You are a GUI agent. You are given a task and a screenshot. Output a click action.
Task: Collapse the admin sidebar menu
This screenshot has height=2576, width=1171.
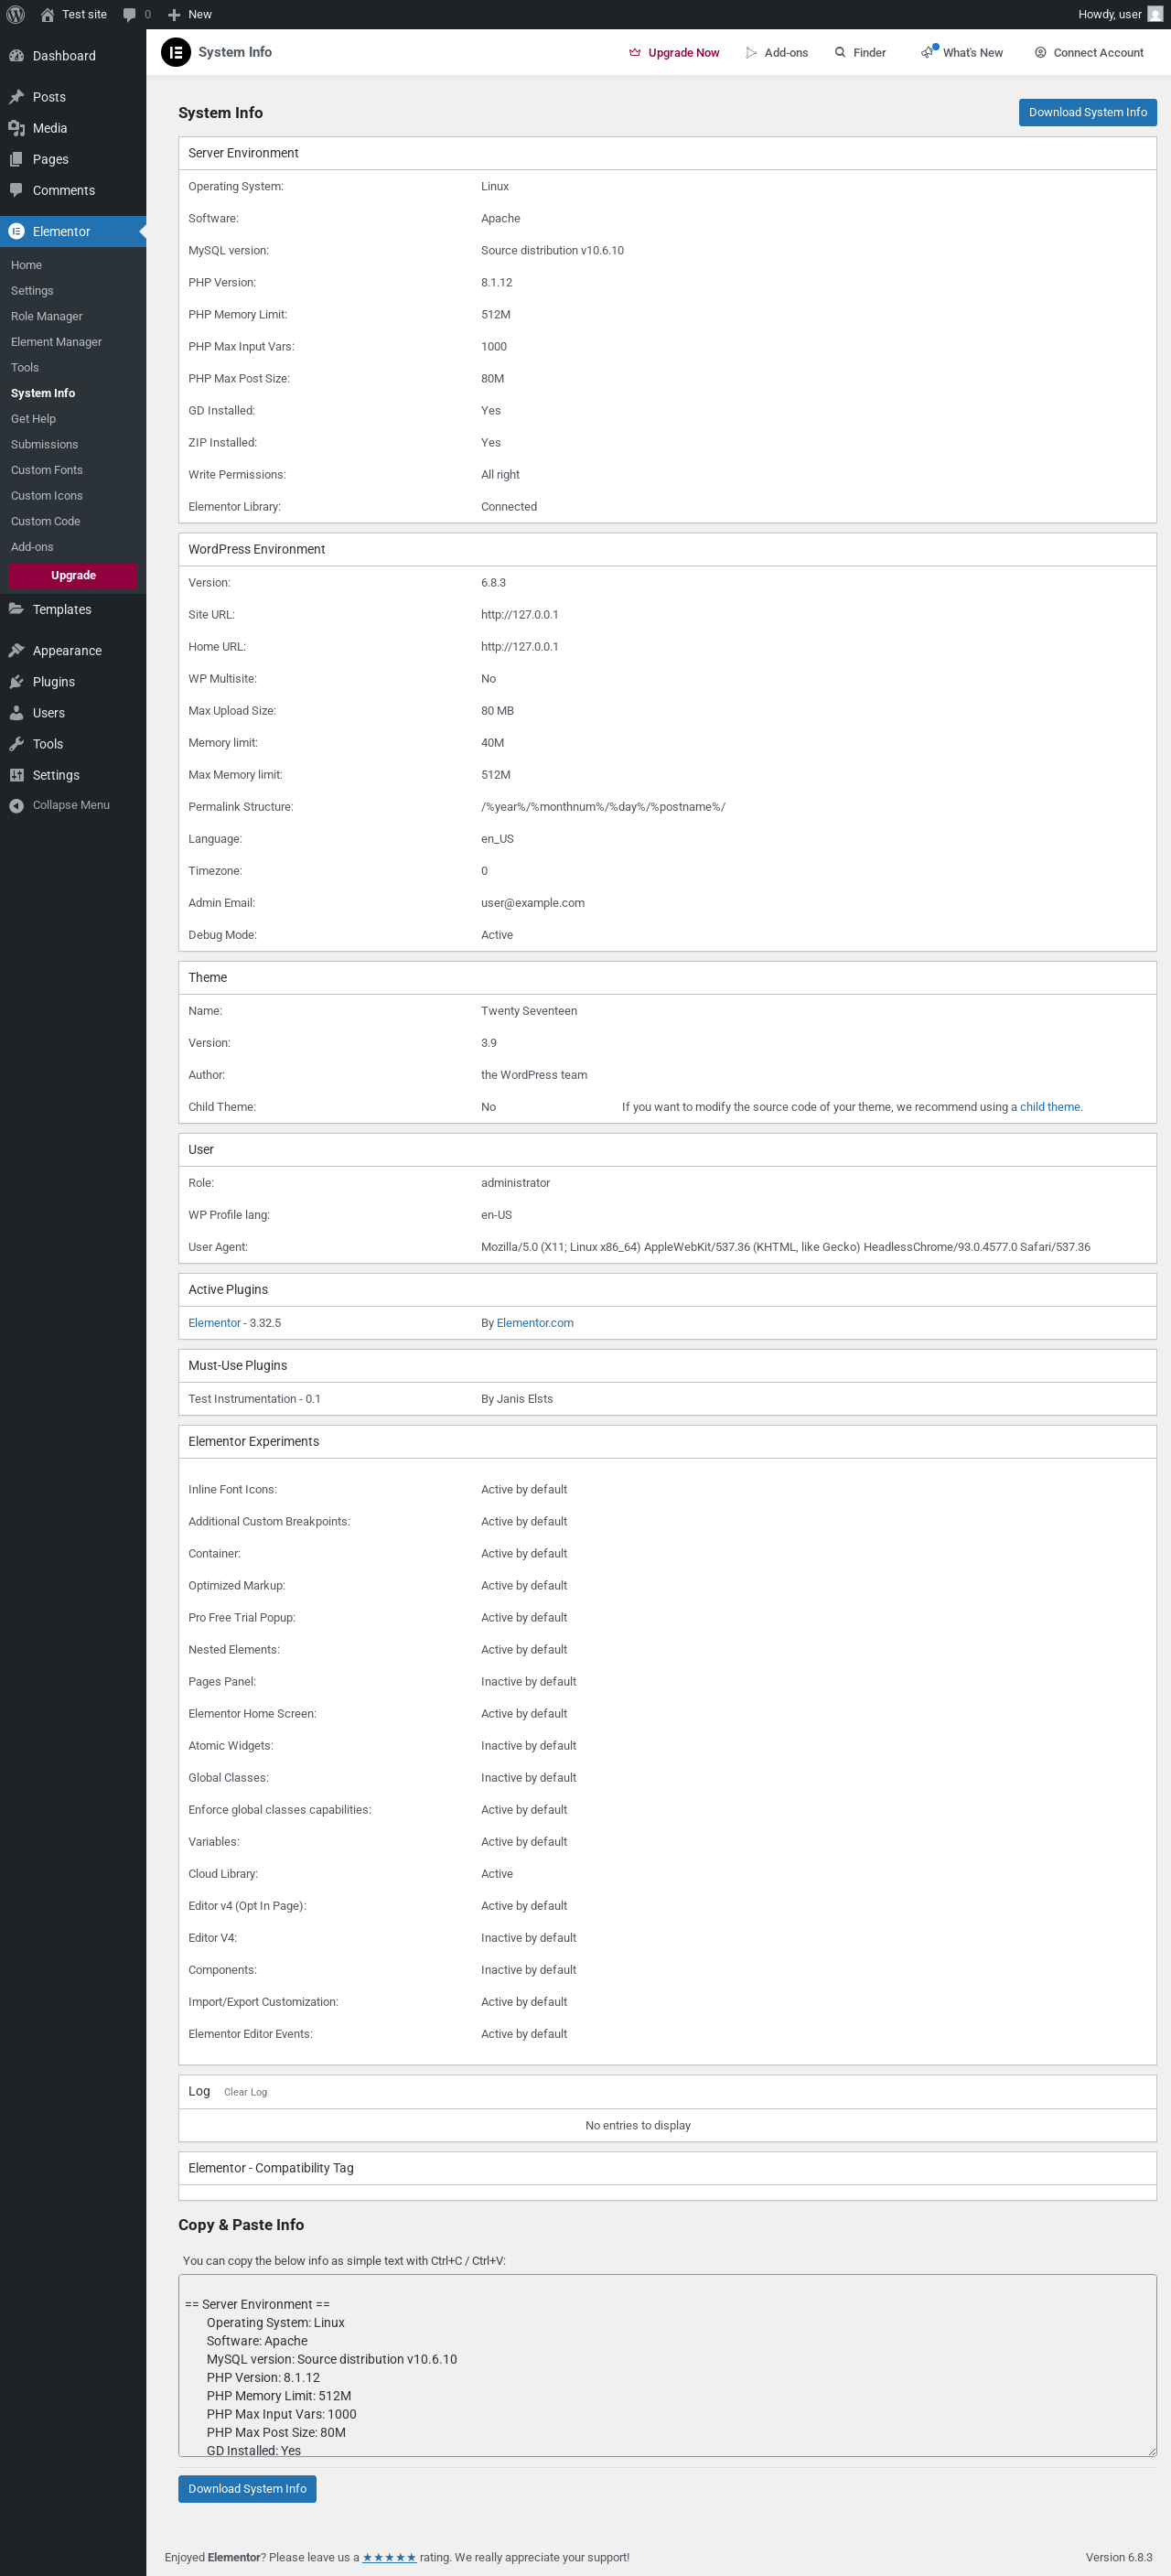[70, 805]
